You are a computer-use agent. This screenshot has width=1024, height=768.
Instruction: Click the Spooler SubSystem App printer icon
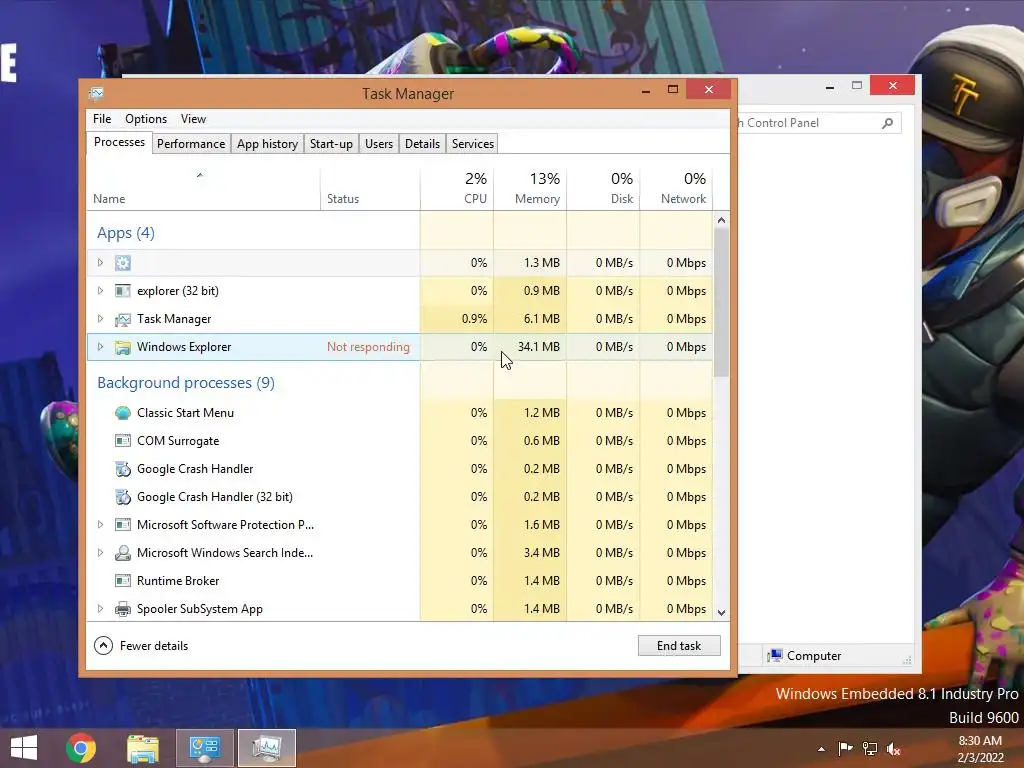(x=123, y=609)
